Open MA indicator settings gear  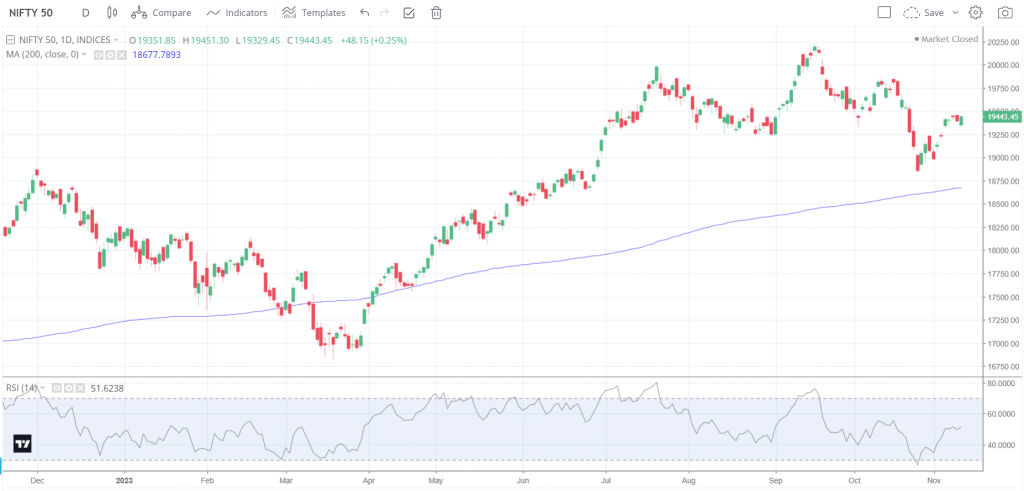click(x=110, y=55)
